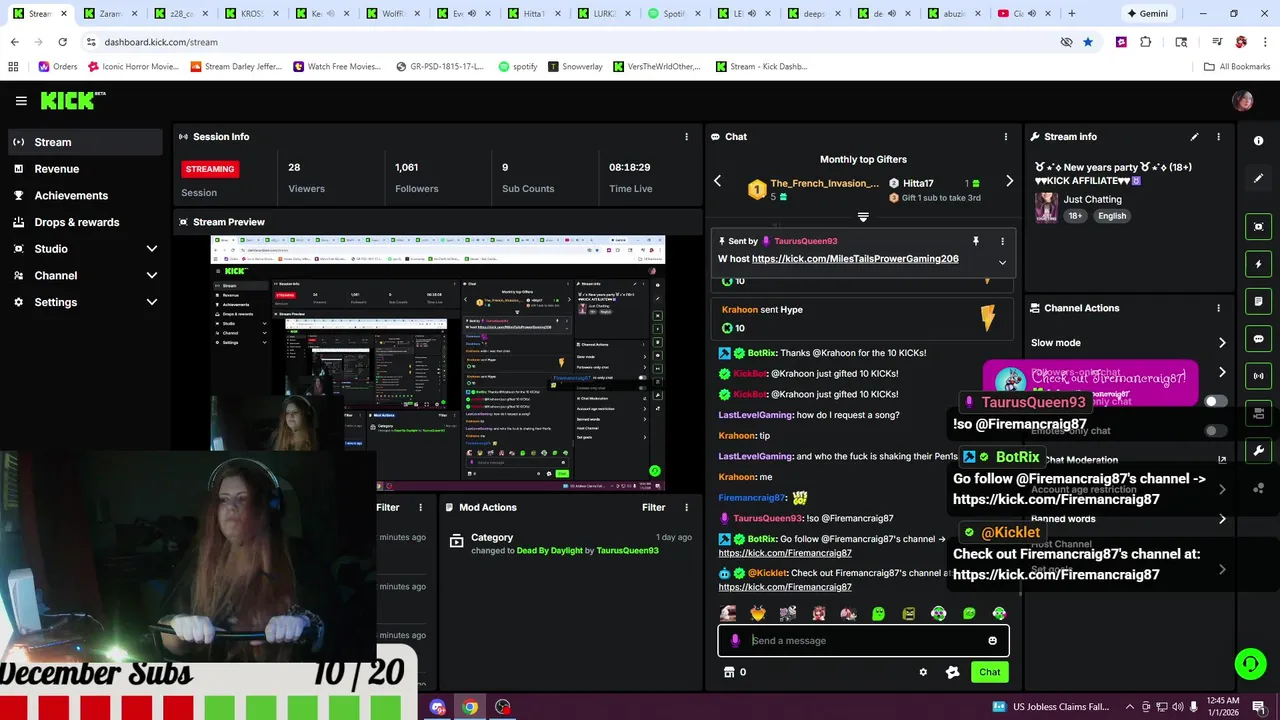The width and height of the screenshot is (1280, 720).
Task: Open the Stream page in sidebar
Action: point(85,142)
